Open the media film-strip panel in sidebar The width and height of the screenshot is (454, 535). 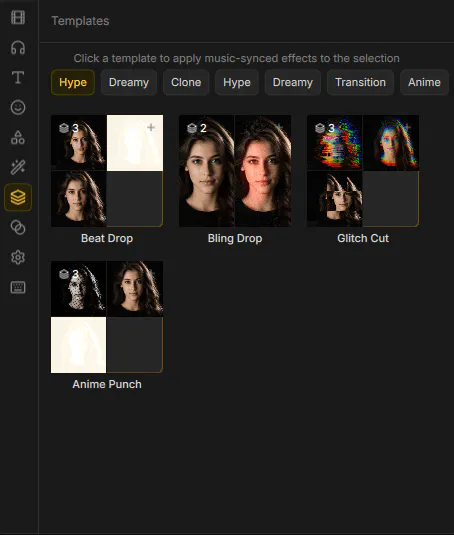(18, 17)
